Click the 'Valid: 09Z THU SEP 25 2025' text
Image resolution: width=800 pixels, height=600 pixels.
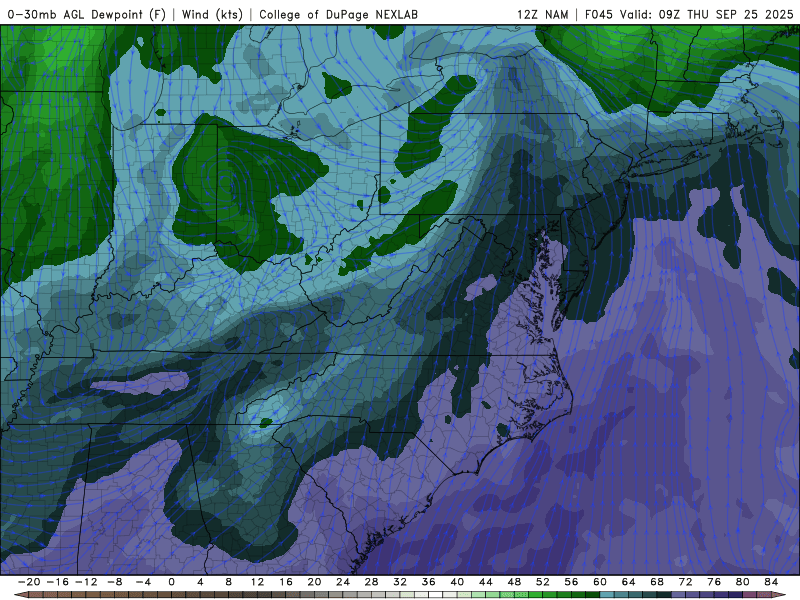tap(707, 14)
